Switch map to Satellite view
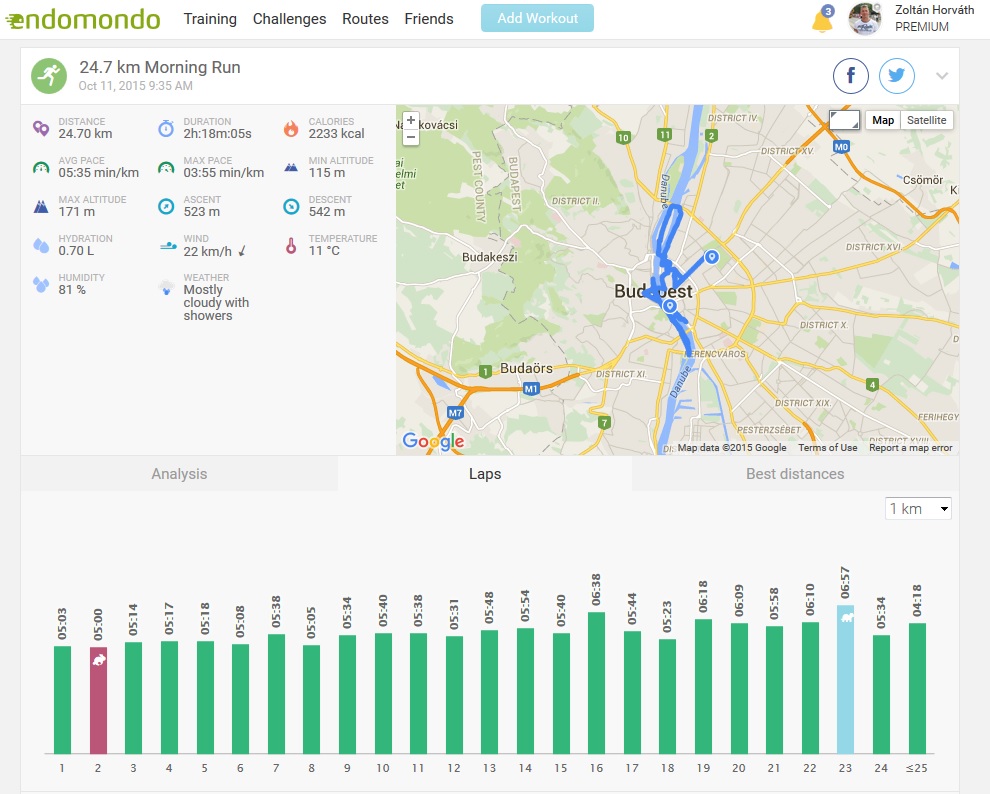Screen dimensions: 990x794 926,120
